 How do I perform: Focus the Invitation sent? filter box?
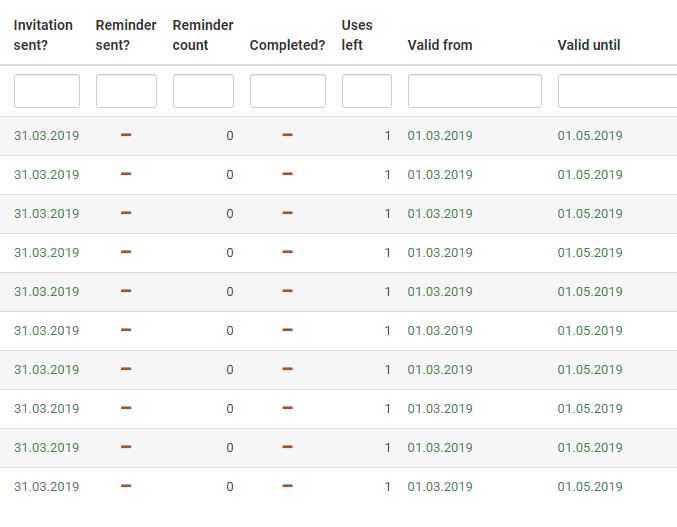47,91
